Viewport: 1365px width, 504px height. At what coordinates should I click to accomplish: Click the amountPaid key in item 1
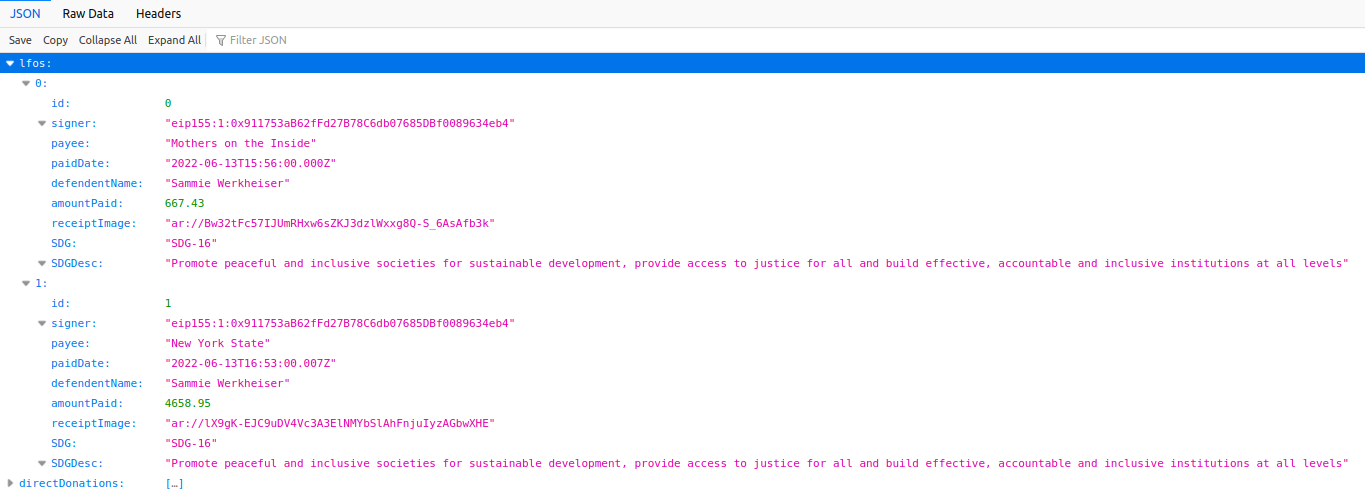(87, 403)
